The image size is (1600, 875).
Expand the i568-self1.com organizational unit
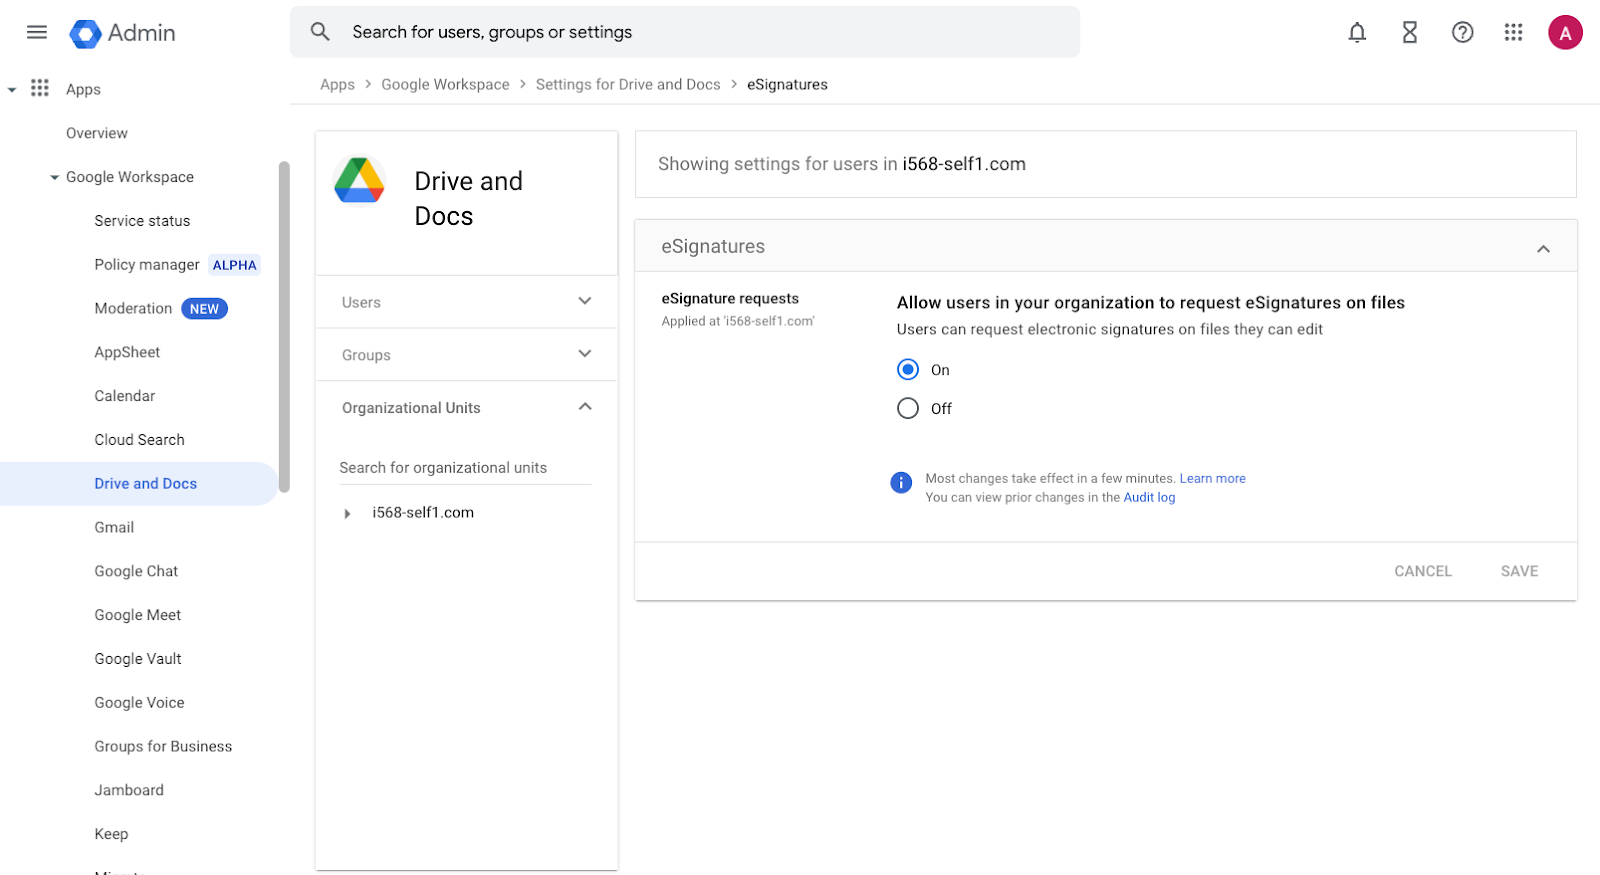tap(347, 513)
